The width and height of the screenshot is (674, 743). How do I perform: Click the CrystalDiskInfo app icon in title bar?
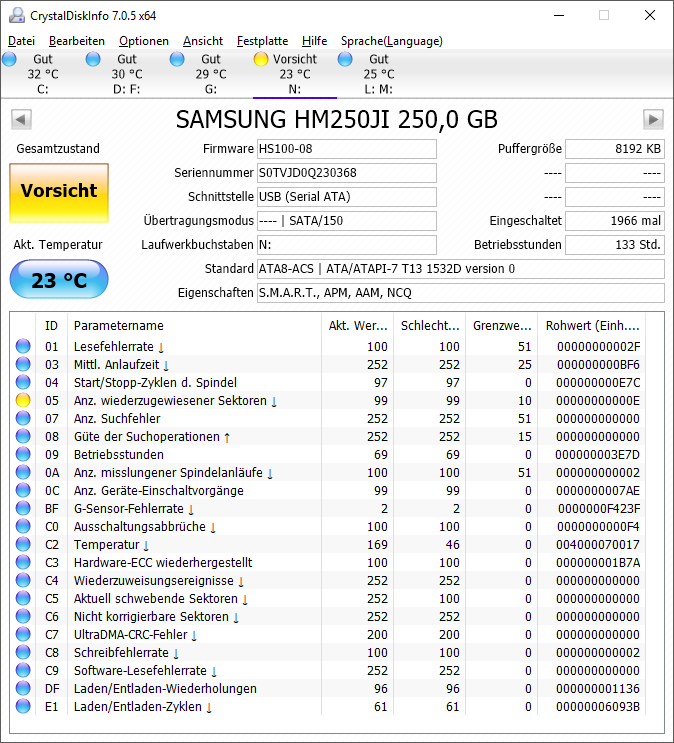[17, 16]
